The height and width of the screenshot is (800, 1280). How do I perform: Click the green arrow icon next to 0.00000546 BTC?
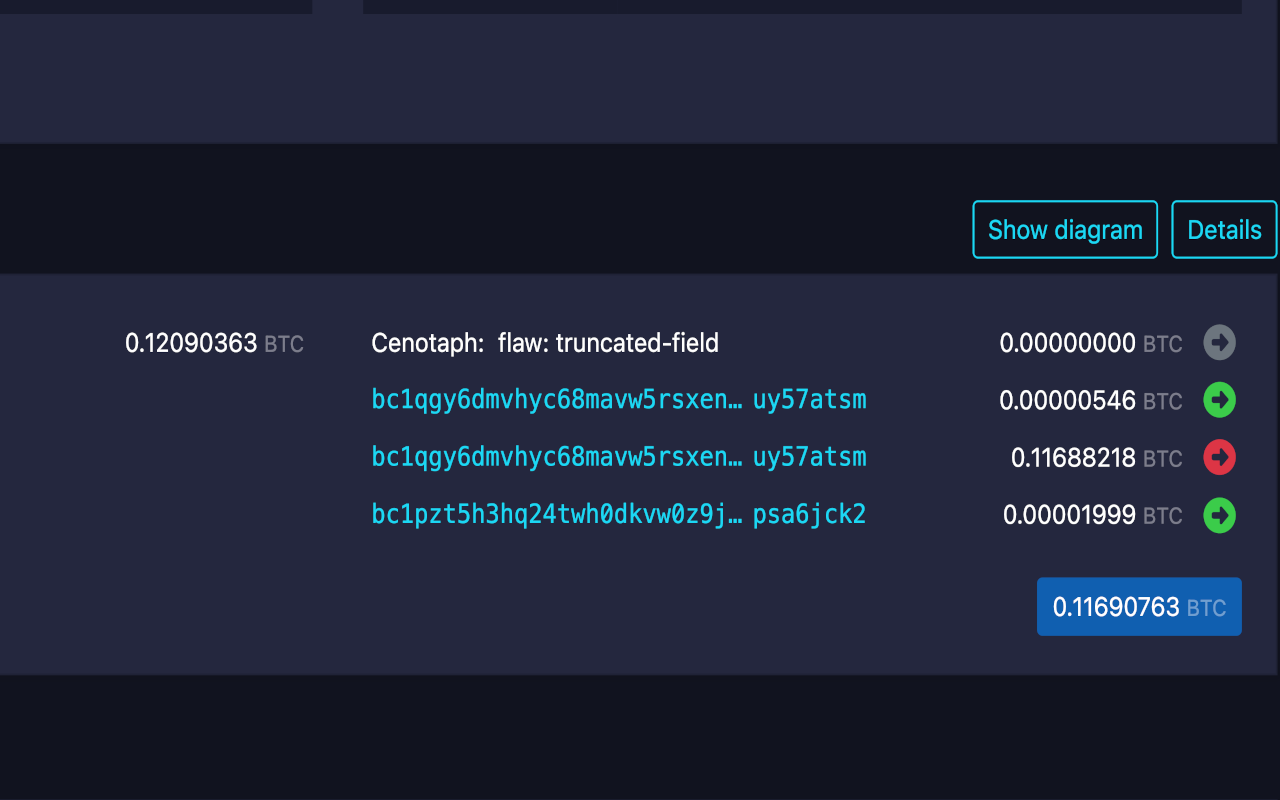(1218, 400)
